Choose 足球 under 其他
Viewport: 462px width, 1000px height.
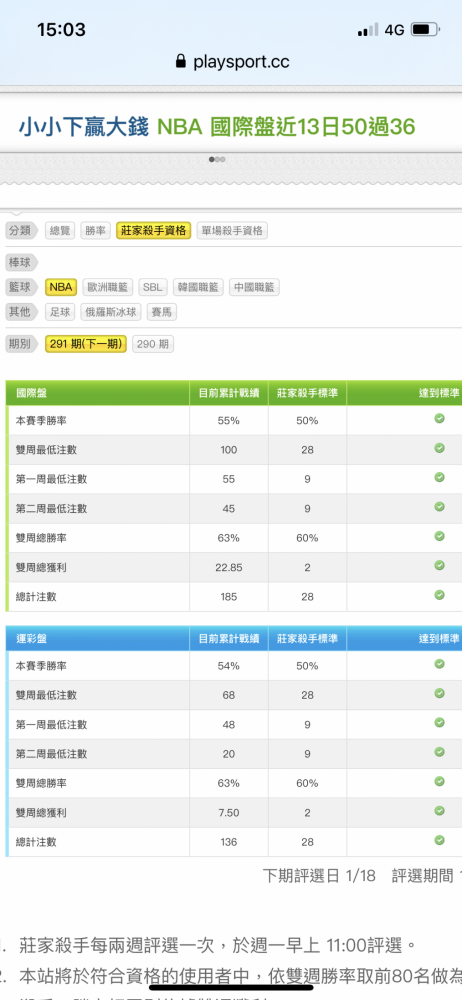(x=60, y=312)
